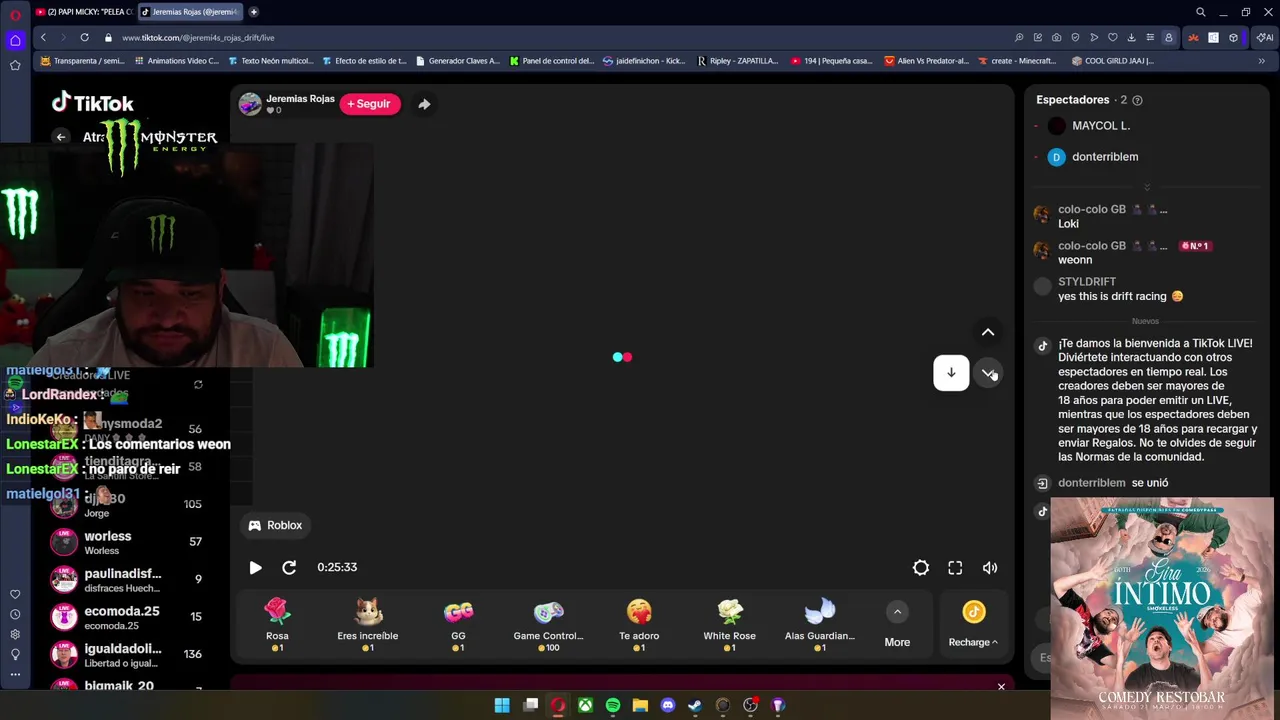
Task: Open Generador Claves A... bookmark
Action: pos(457,61)
